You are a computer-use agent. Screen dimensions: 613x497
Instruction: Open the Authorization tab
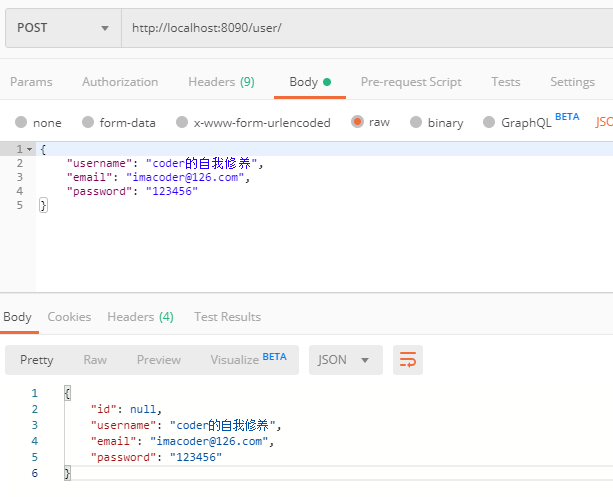(x=120, y=82)
